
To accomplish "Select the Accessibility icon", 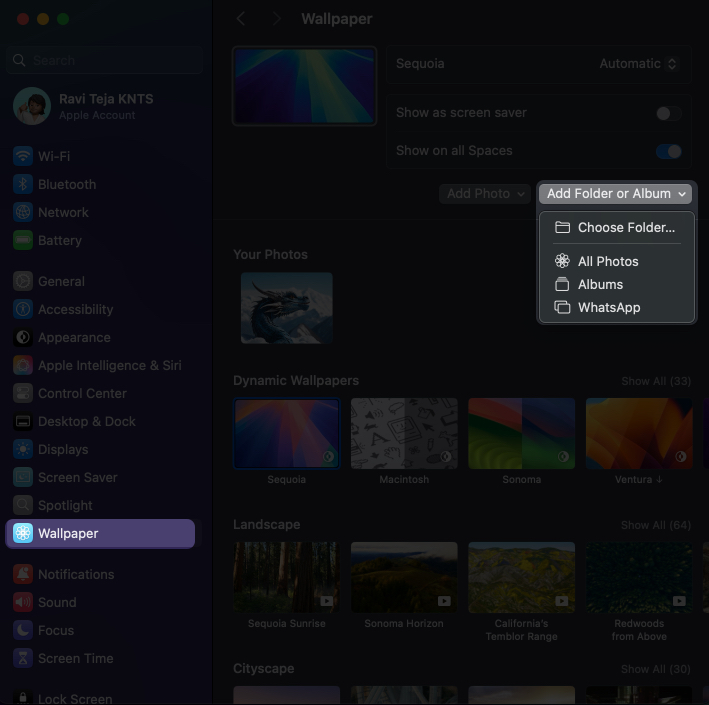I will [23, 309].
